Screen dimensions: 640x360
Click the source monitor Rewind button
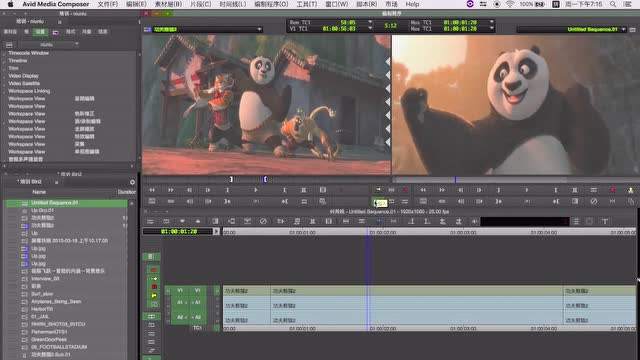(152, 190)
